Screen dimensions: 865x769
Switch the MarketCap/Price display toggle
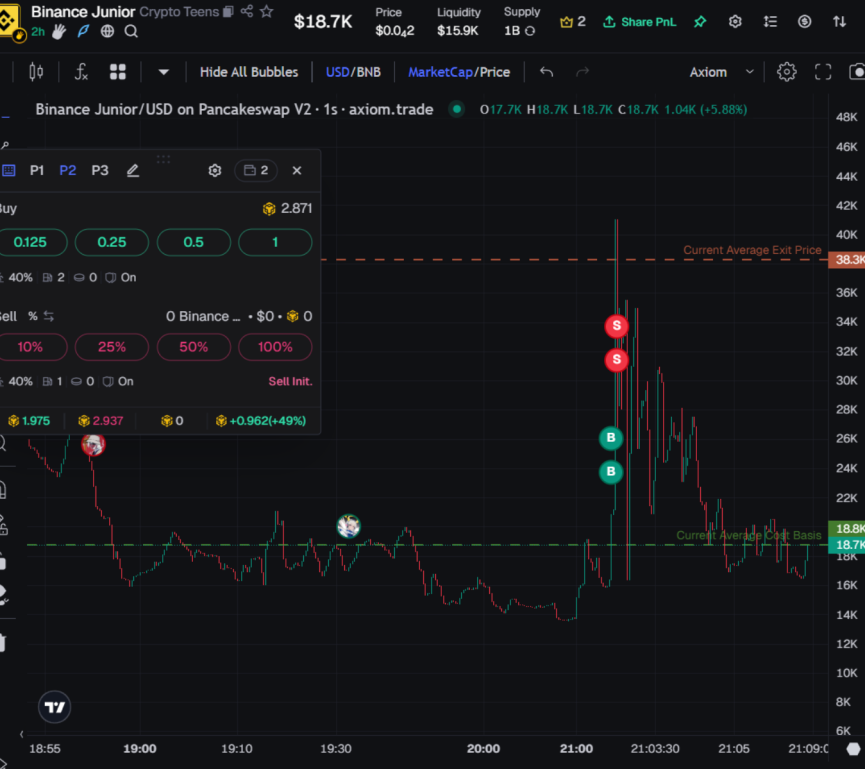click(459, 72)
